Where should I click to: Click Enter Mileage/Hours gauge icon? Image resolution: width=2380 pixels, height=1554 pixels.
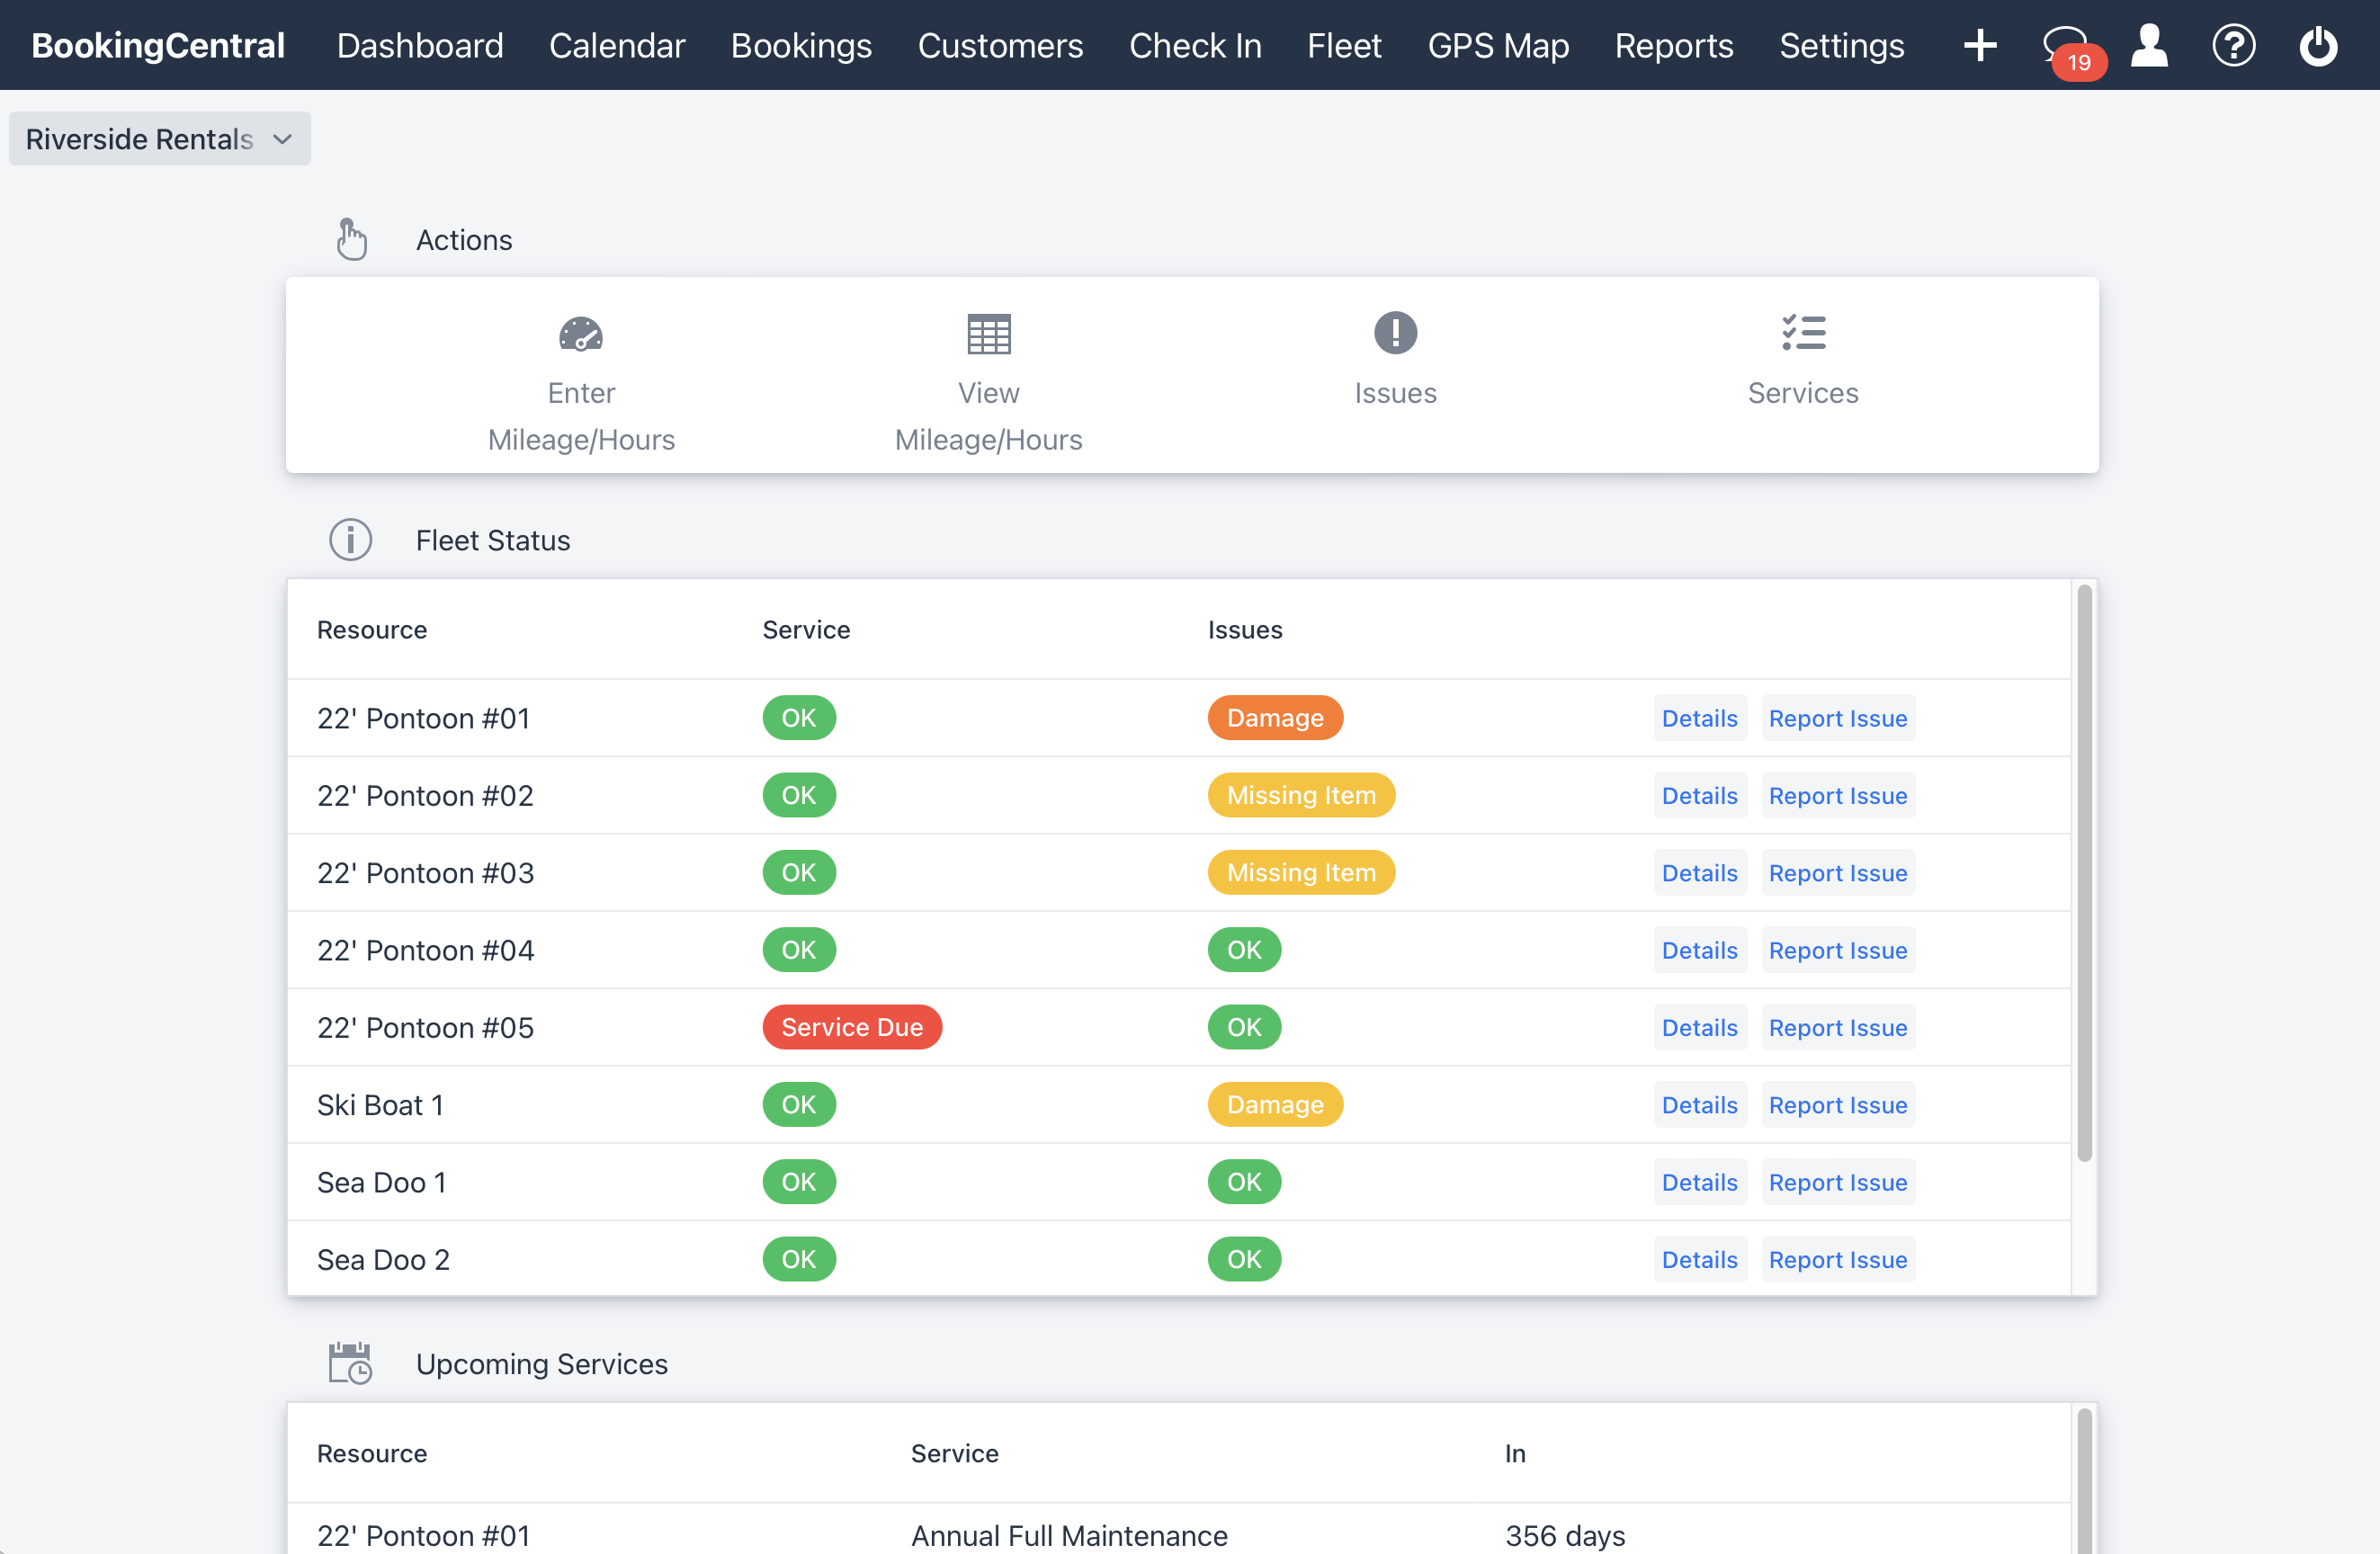pos(581,333)
